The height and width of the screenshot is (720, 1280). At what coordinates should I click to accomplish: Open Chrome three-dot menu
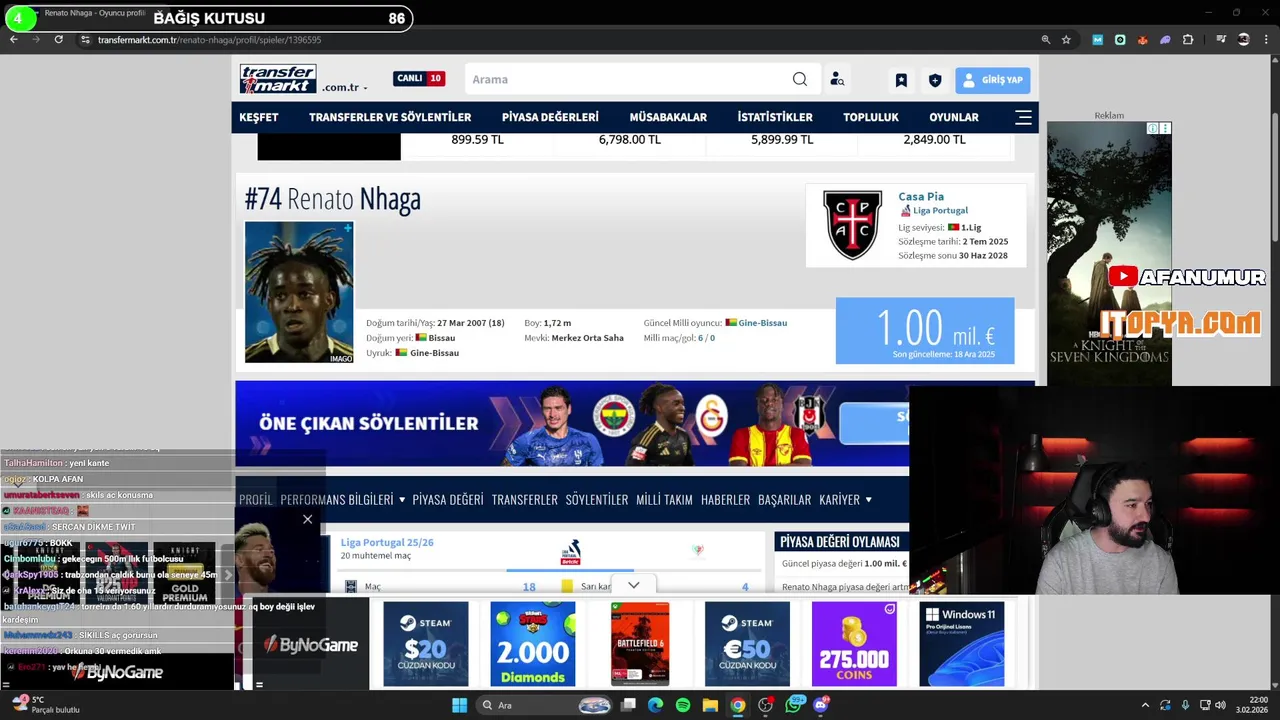pyautogui.click(x=1265, y=40)
